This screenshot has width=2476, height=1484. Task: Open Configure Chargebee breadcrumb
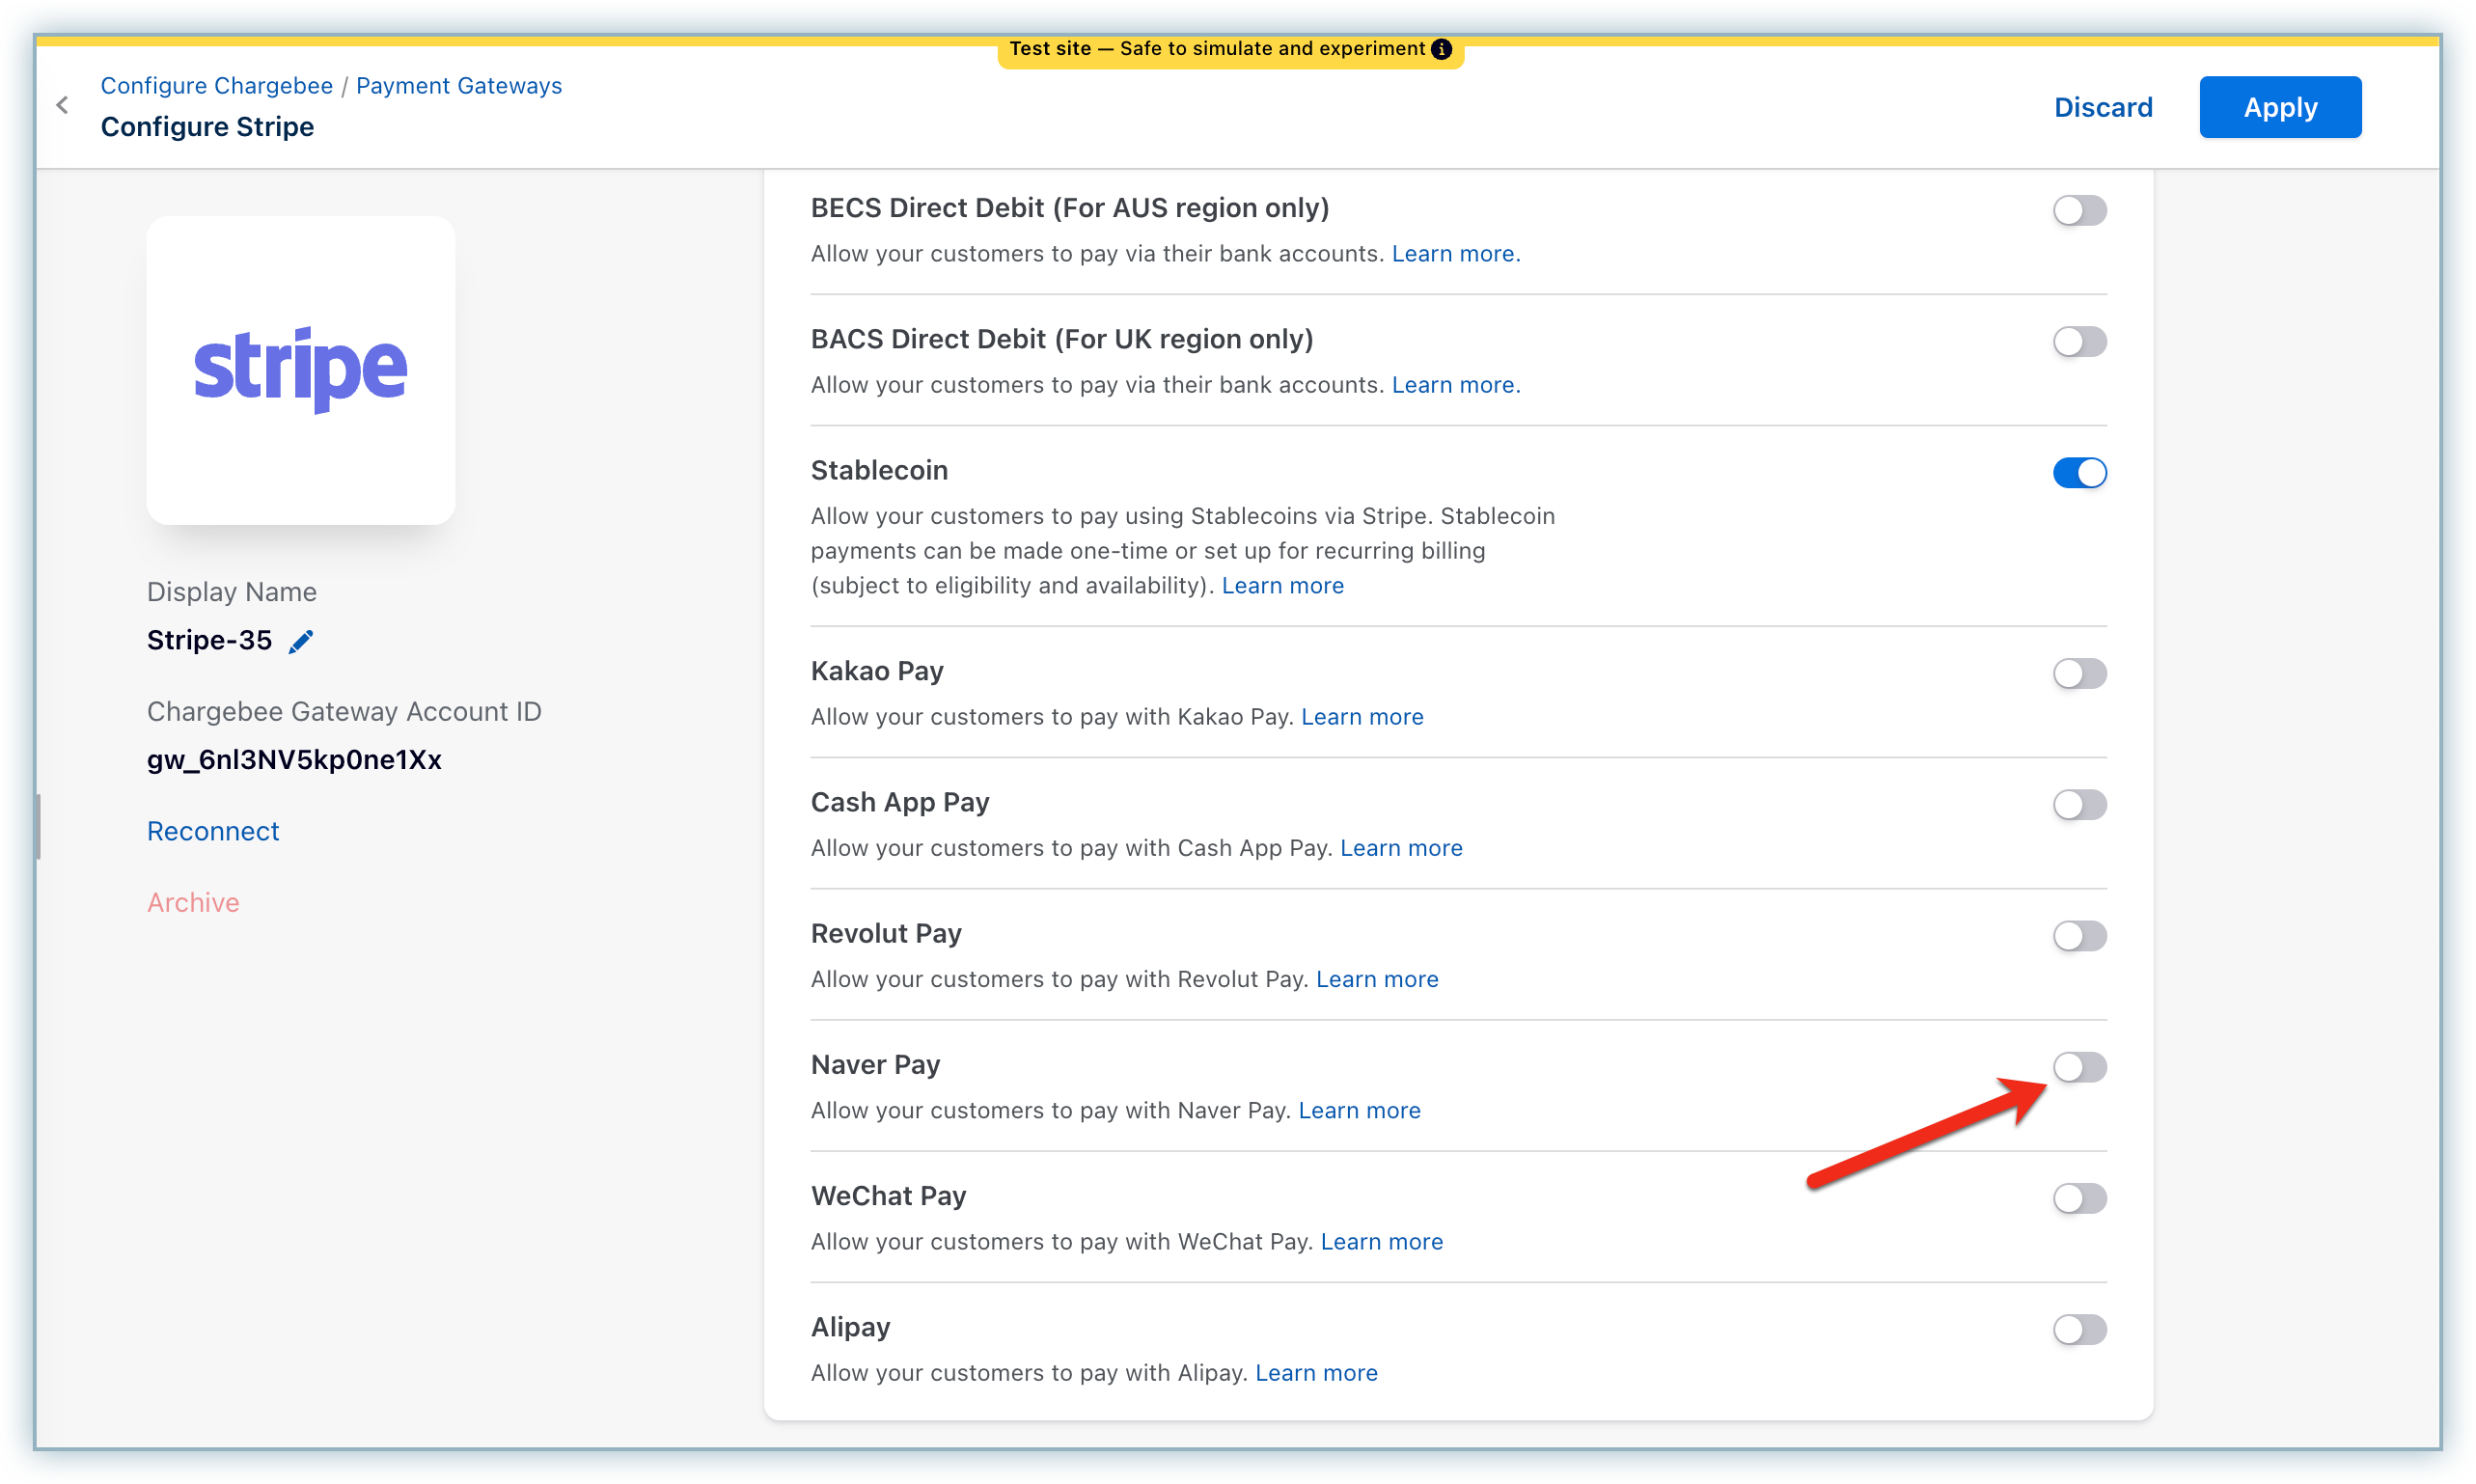[216, 86]
